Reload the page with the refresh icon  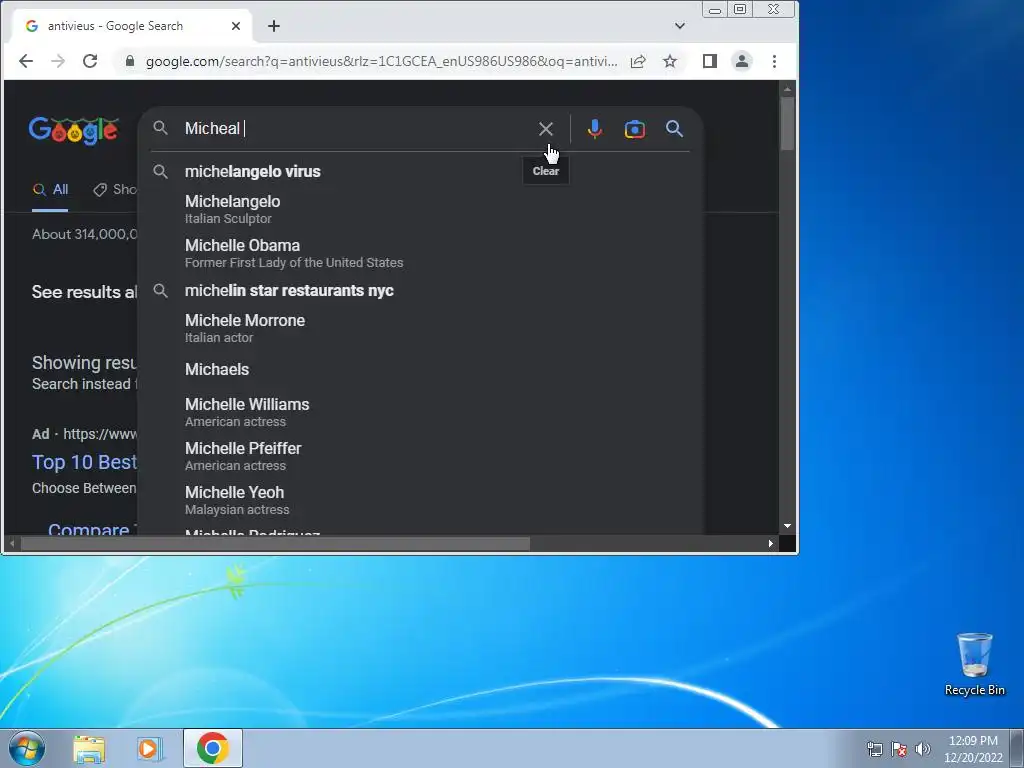[90, 61]
